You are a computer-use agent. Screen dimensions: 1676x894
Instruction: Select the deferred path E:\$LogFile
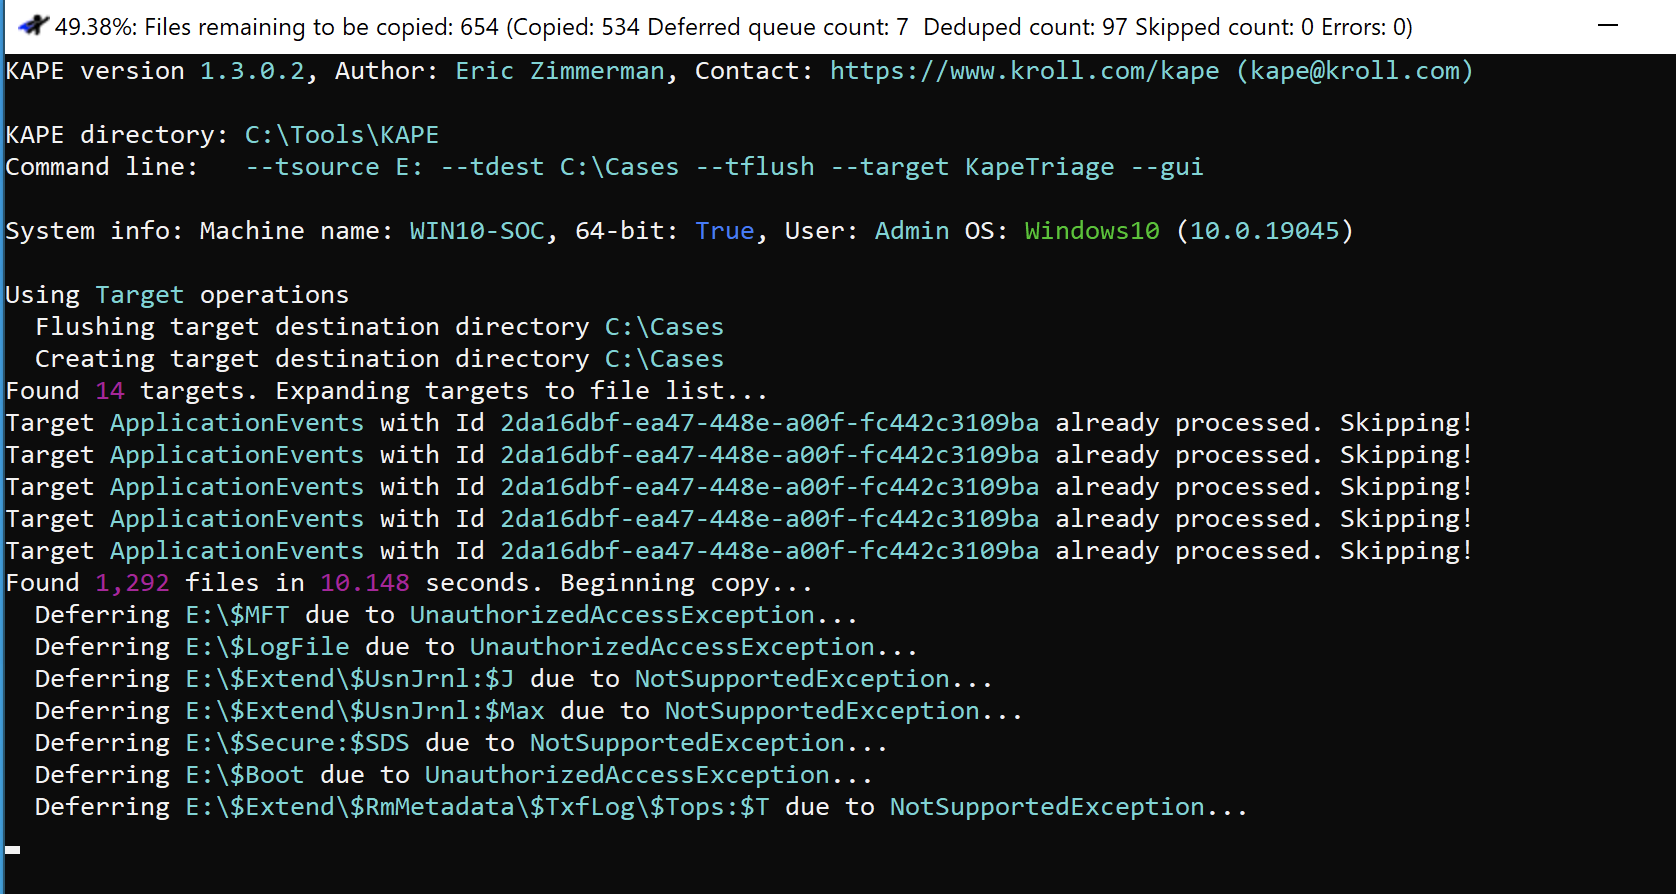[x=267, y=647]
